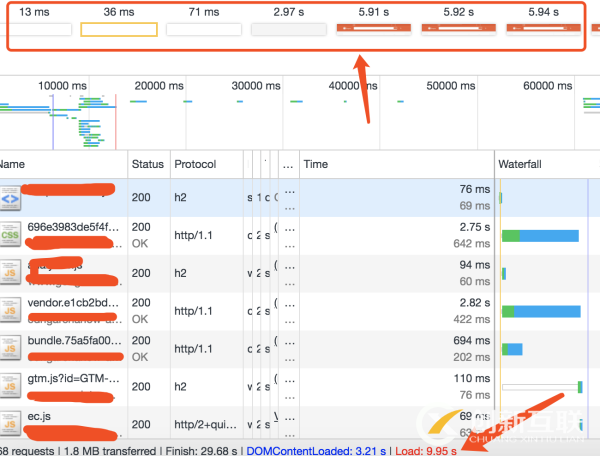Viewport: 600px width, 456px height.
Task: Select the vendor.e1cb2bd request row name
Action: [x=62, y=303]
